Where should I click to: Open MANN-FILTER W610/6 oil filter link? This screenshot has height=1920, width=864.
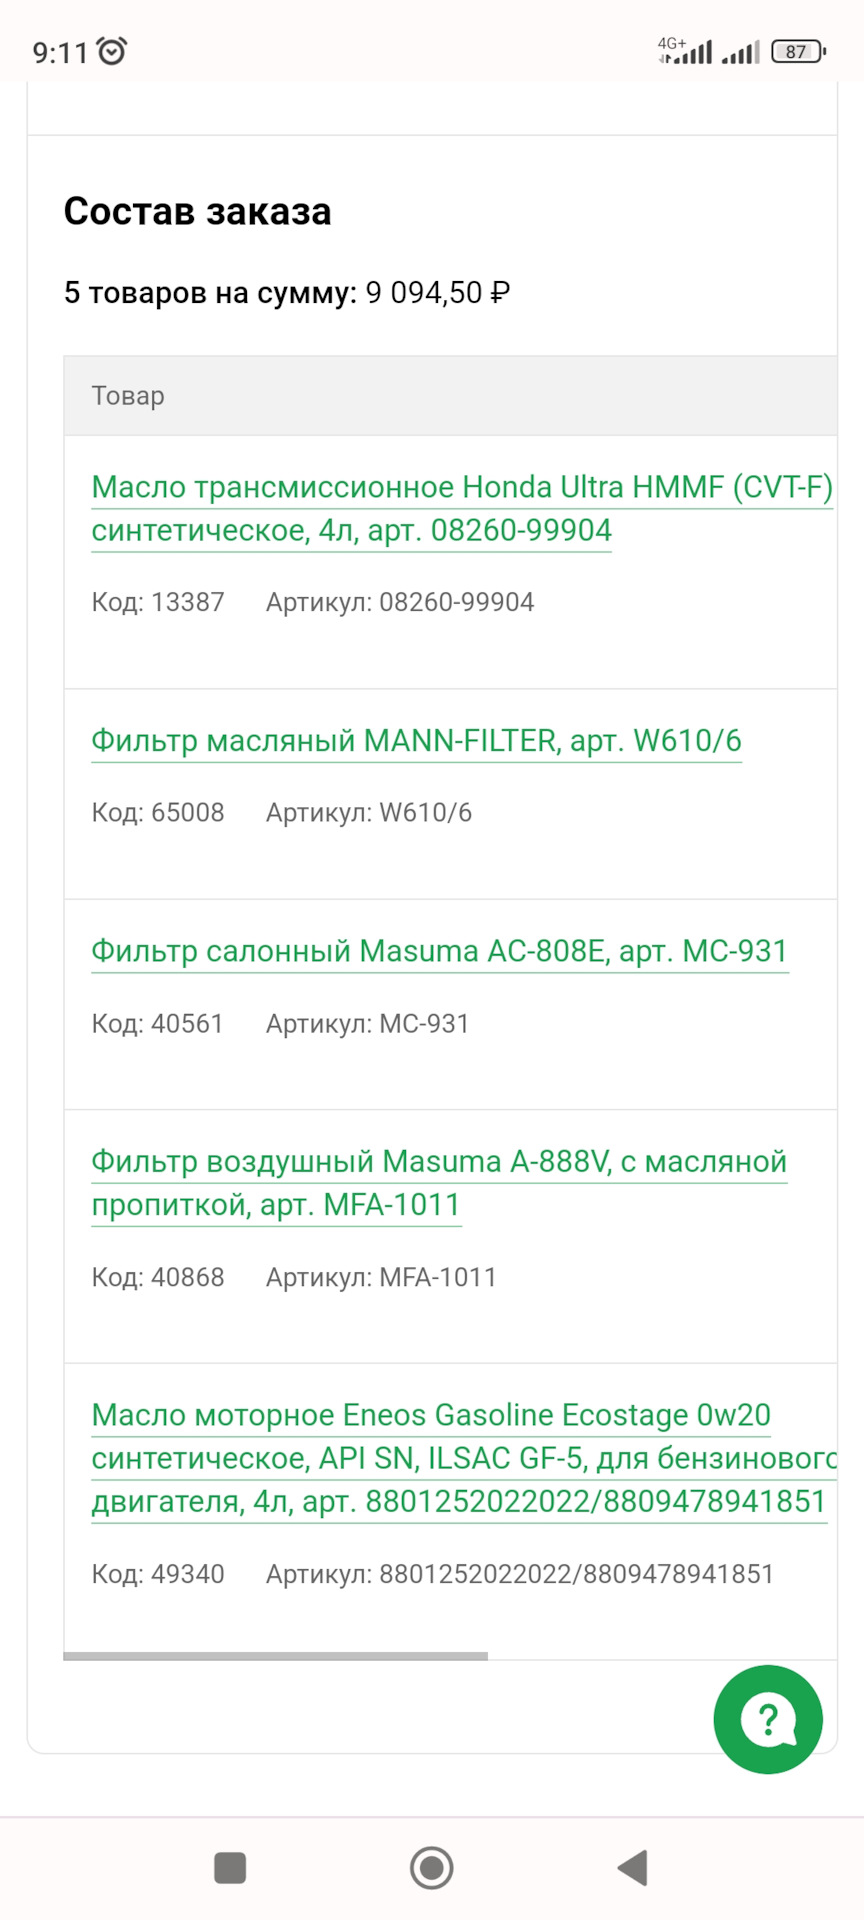[416, 741]
